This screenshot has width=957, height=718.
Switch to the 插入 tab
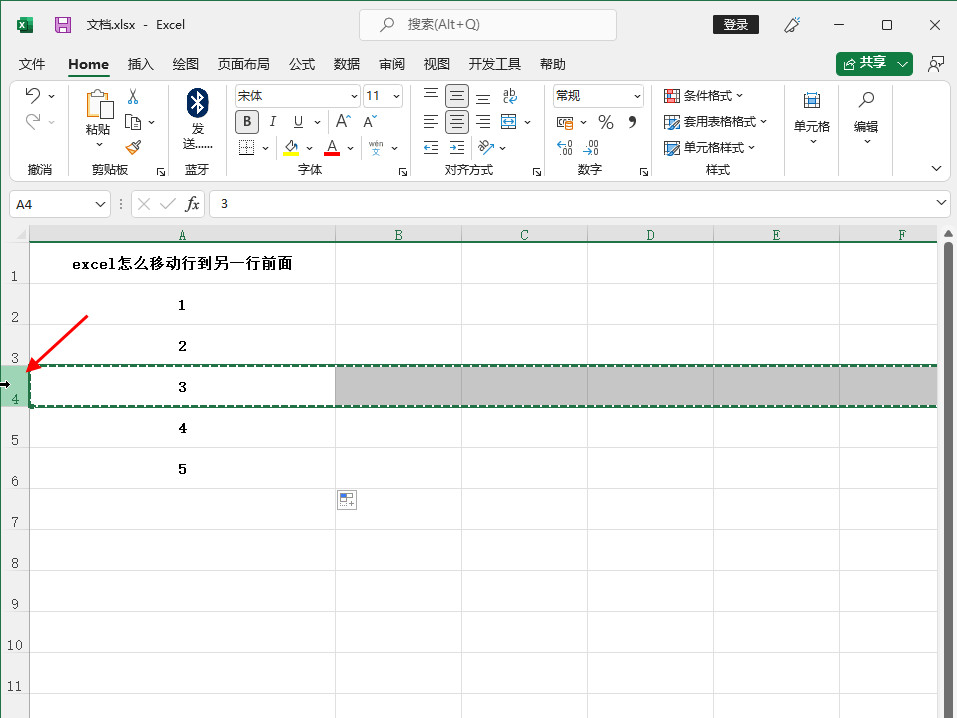140,64
